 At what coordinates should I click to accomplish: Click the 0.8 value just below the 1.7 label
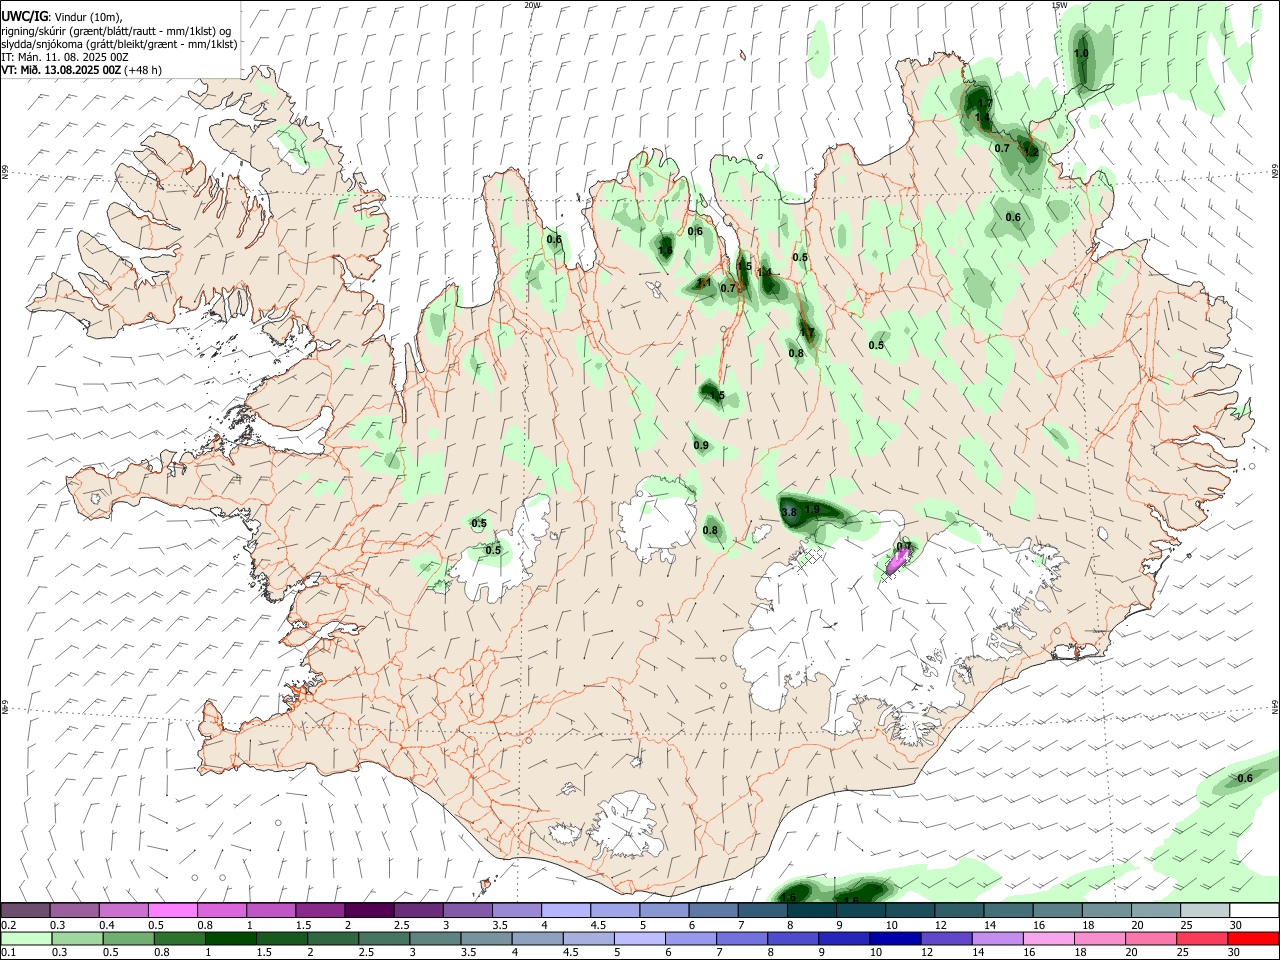tap(796, 353)
